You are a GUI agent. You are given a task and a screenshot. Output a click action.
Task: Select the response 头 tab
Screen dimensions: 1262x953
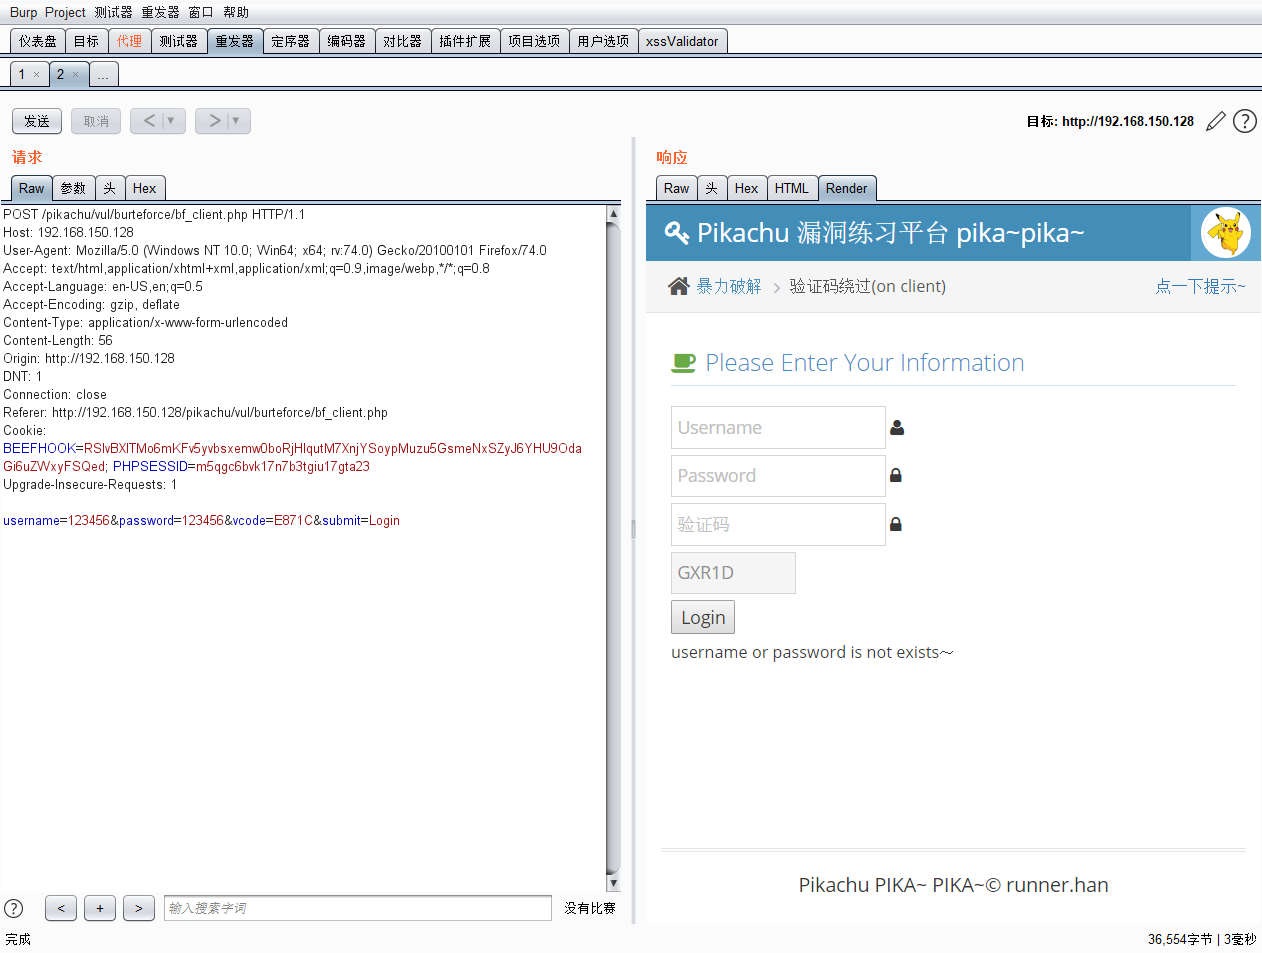[x=711, y=188]
